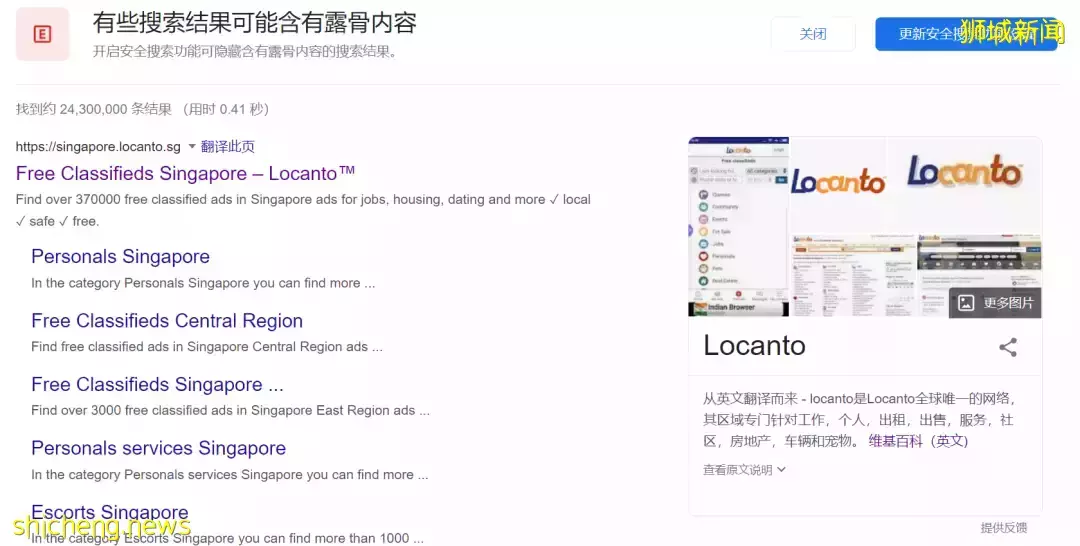1080x546 pixels.
Task: Click 更多图片 more images button
Action: (x=995, y=303)
